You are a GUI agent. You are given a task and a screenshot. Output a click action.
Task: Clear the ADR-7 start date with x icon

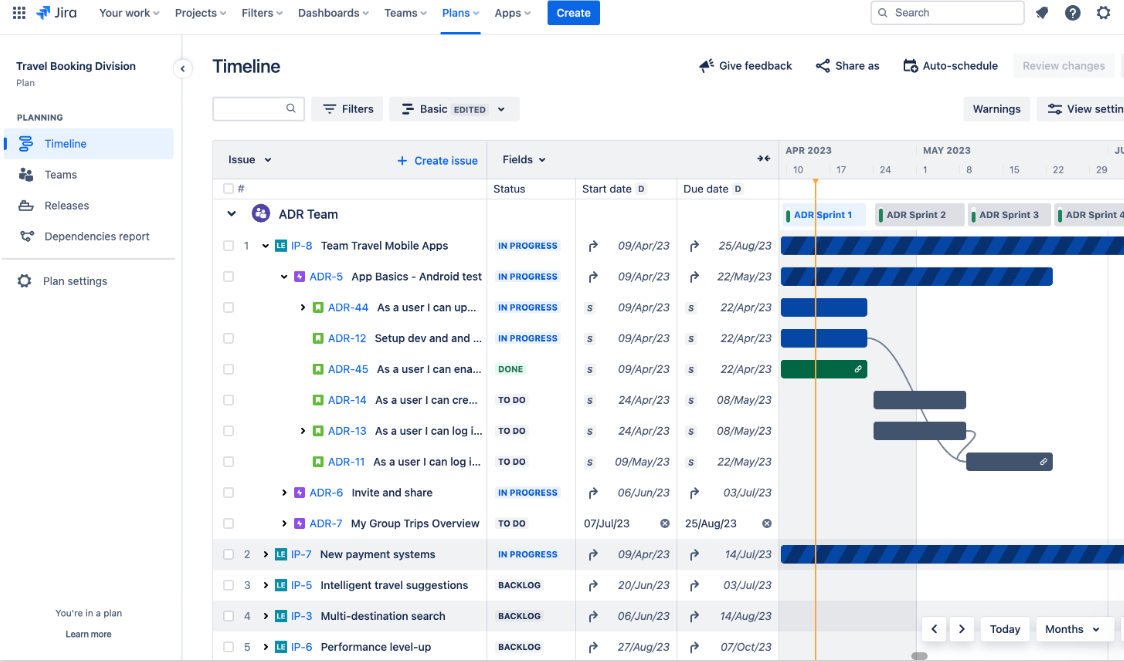665,524
